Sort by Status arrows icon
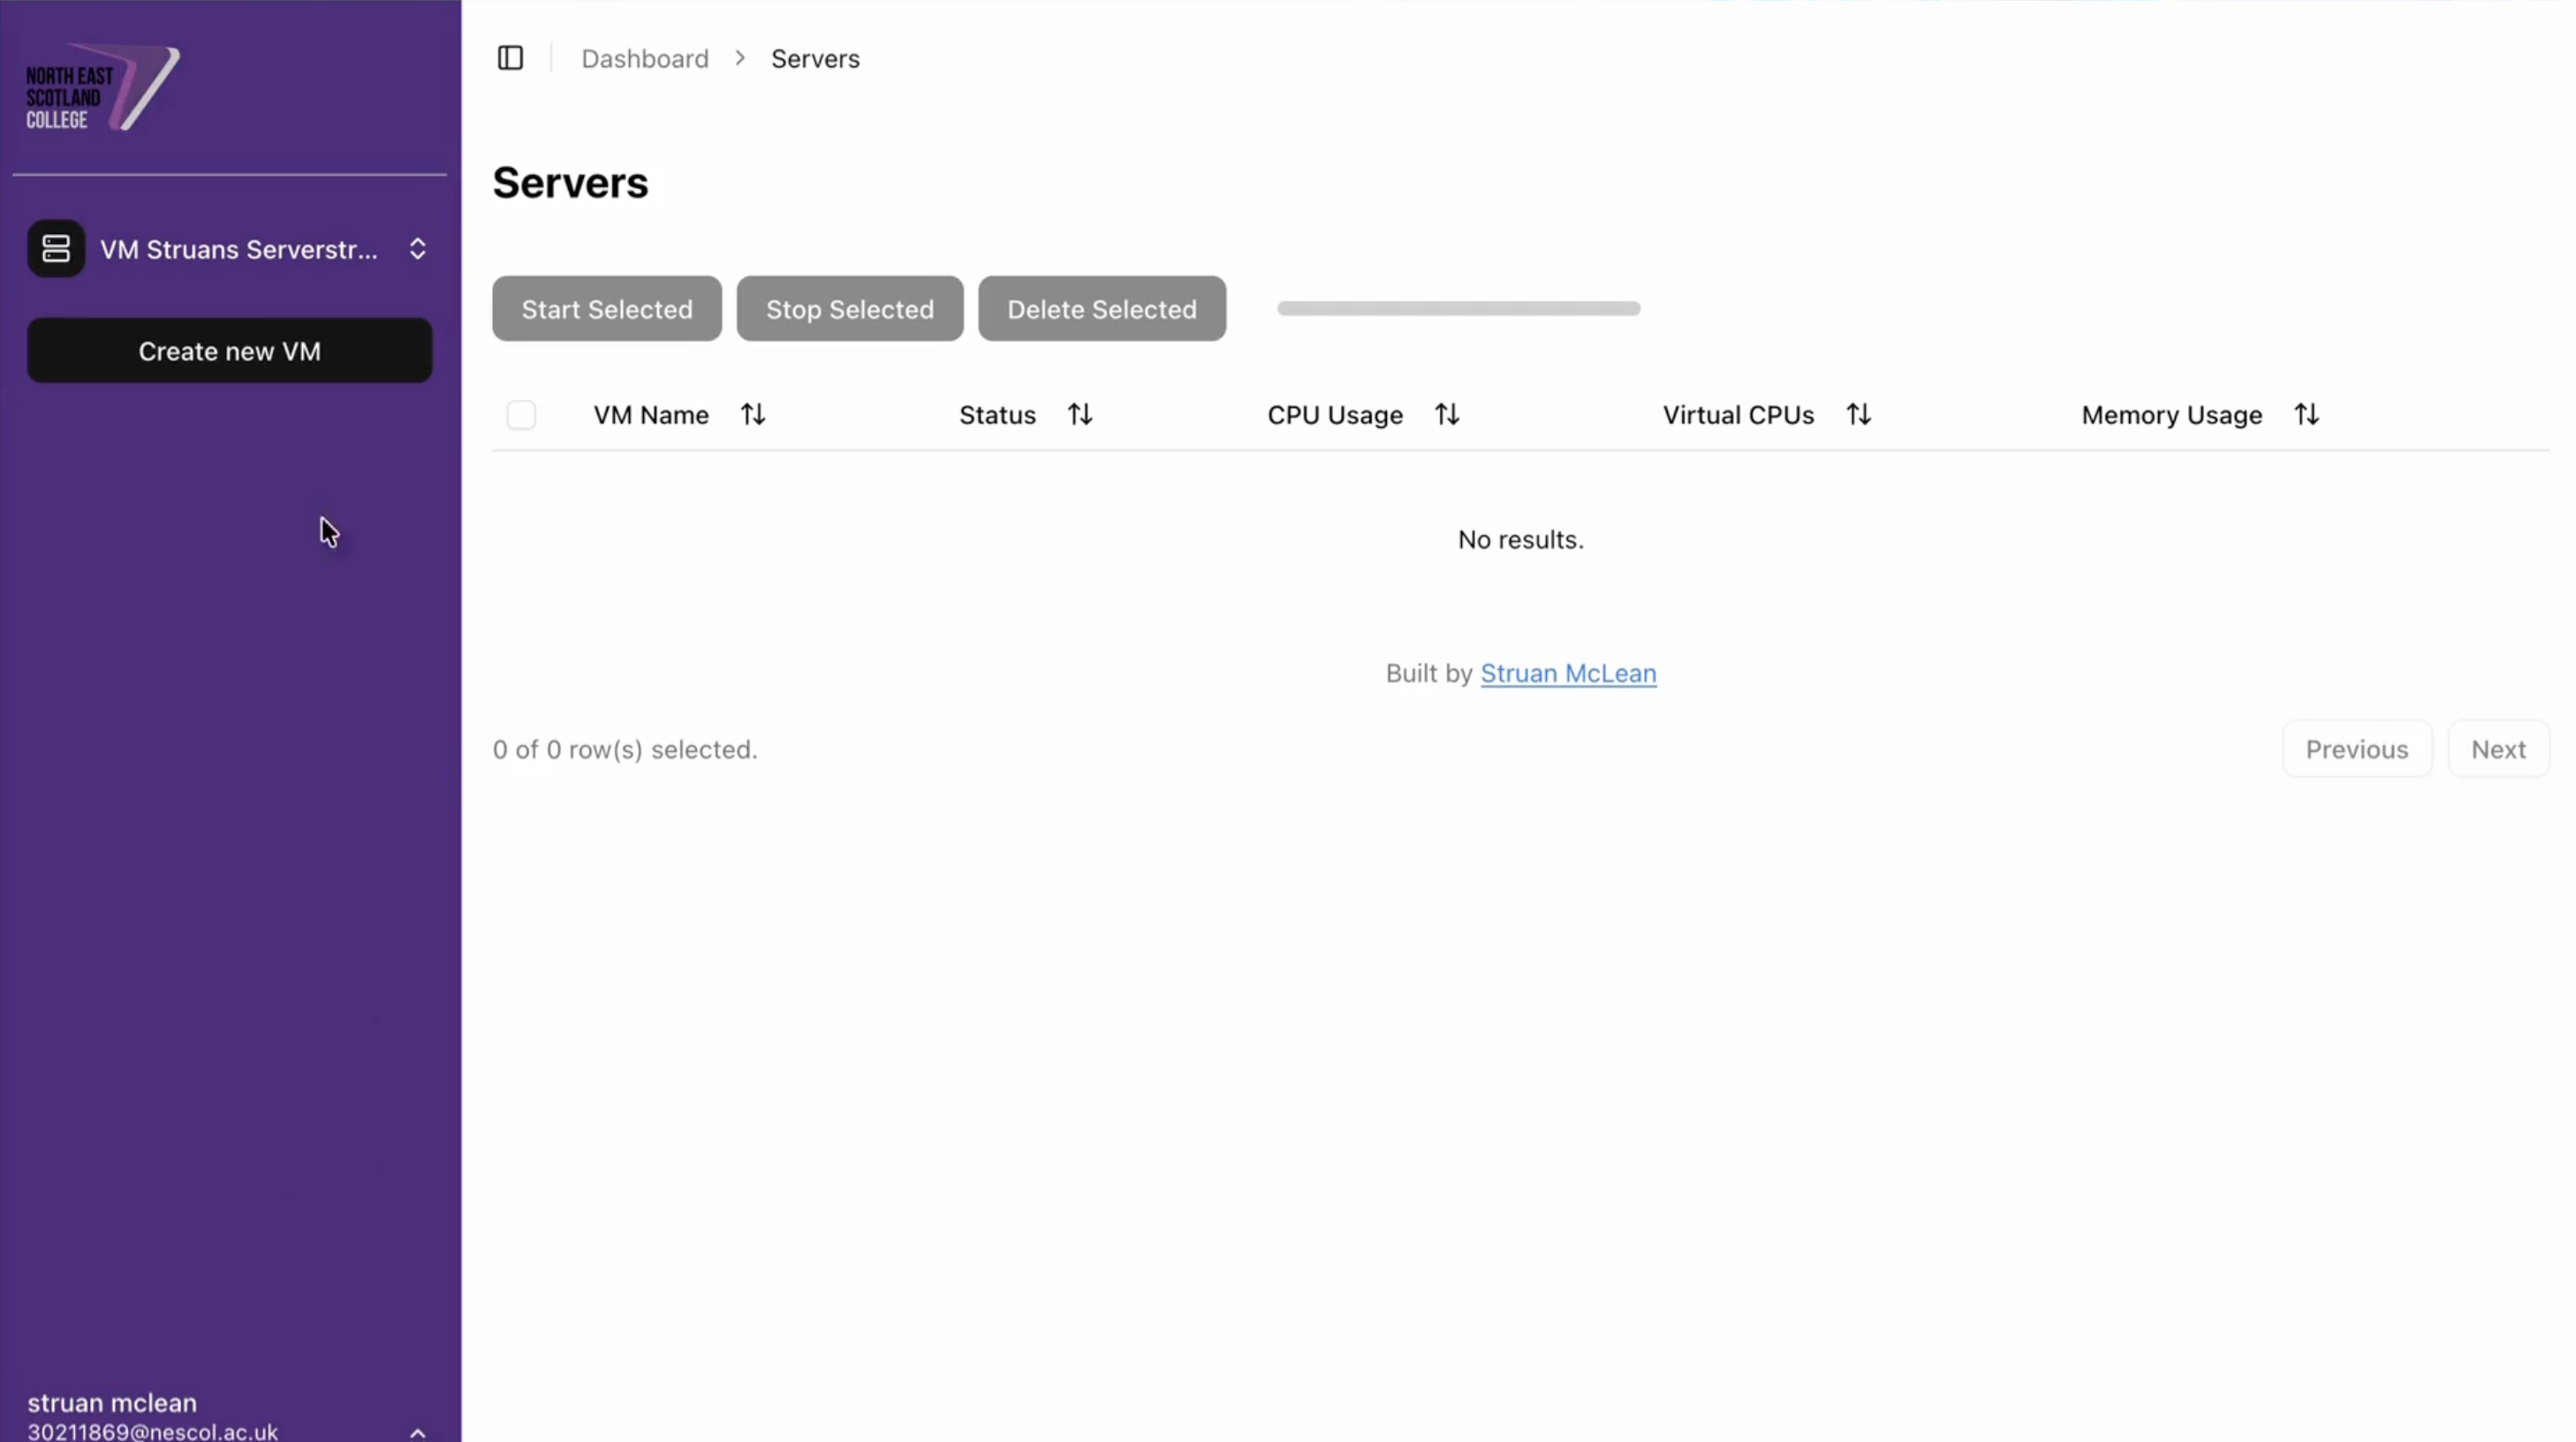Image resolution: width=2576 pixels, height=1442 pixels. coord(1079,414)
